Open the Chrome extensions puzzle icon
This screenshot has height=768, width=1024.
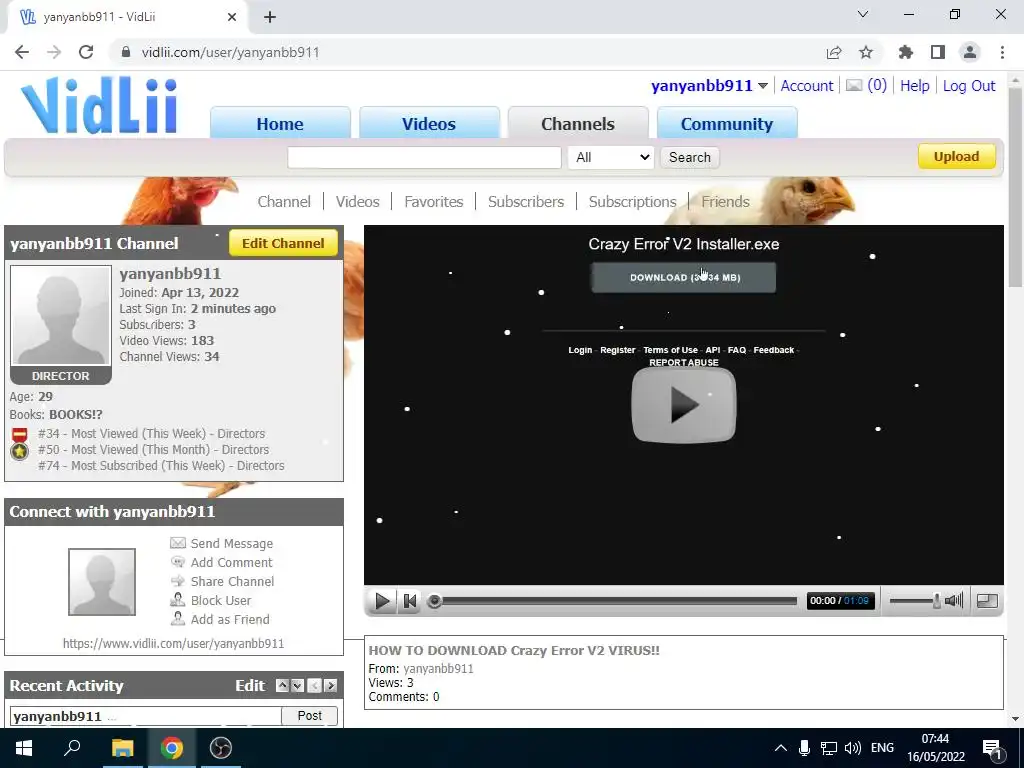click(x=906, y=52)
